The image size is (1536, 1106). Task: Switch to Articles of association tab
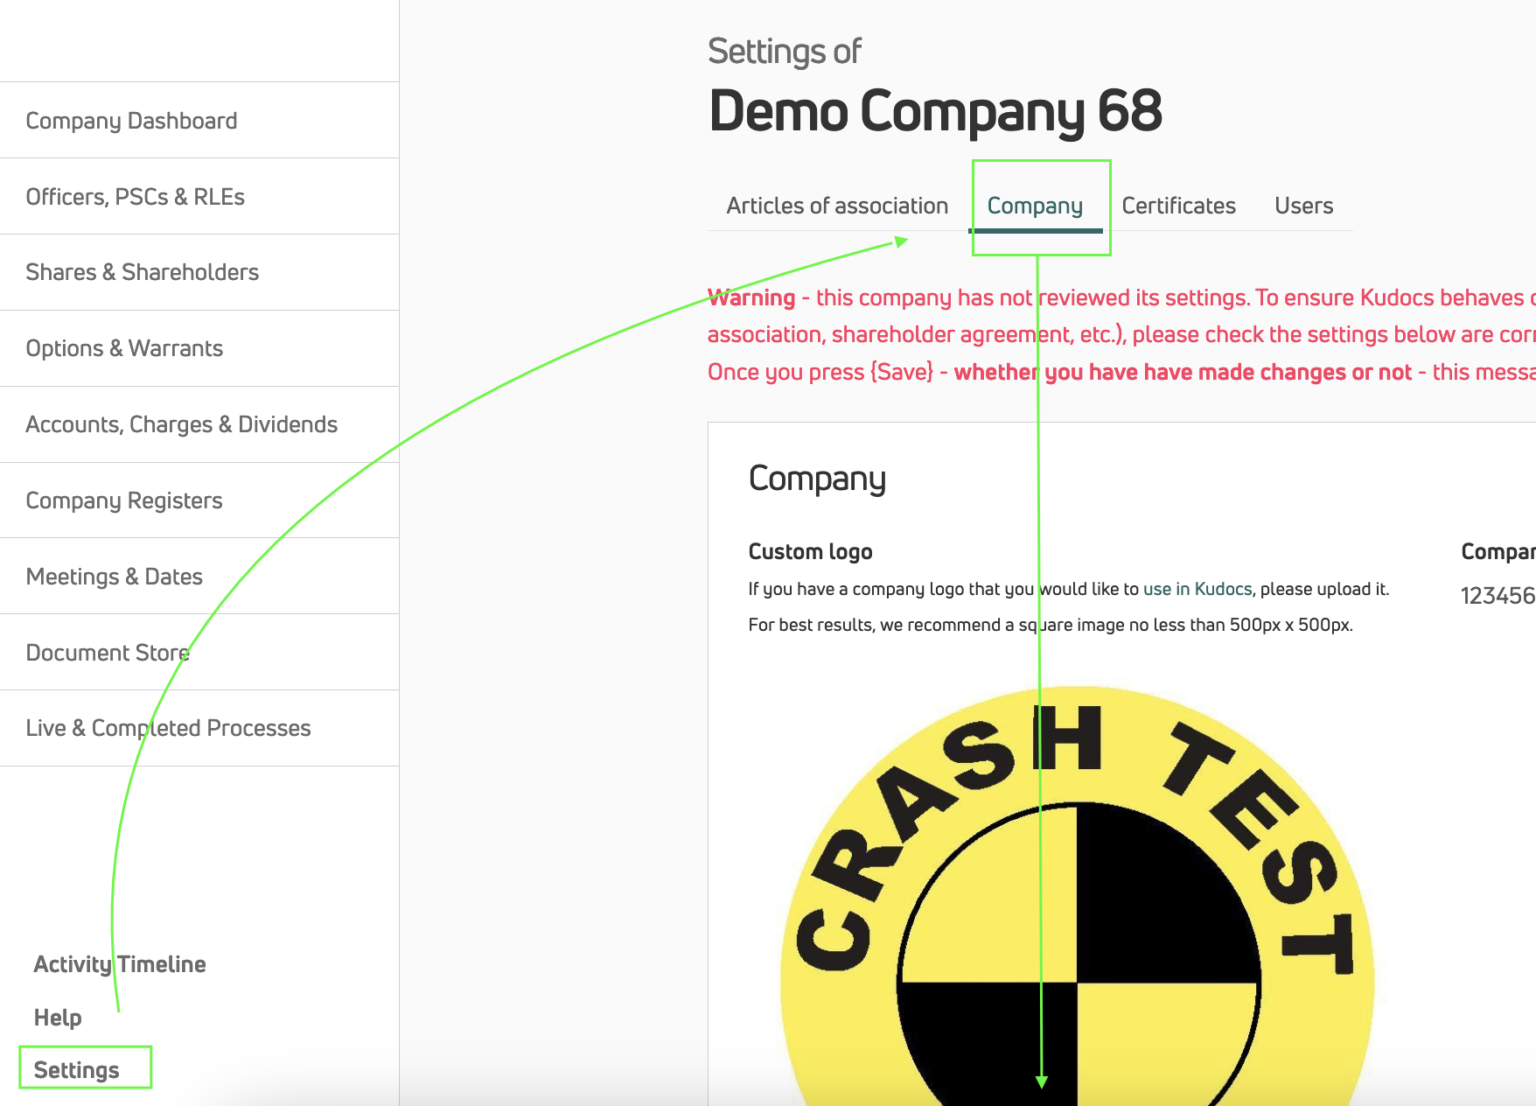coord(836,206)
